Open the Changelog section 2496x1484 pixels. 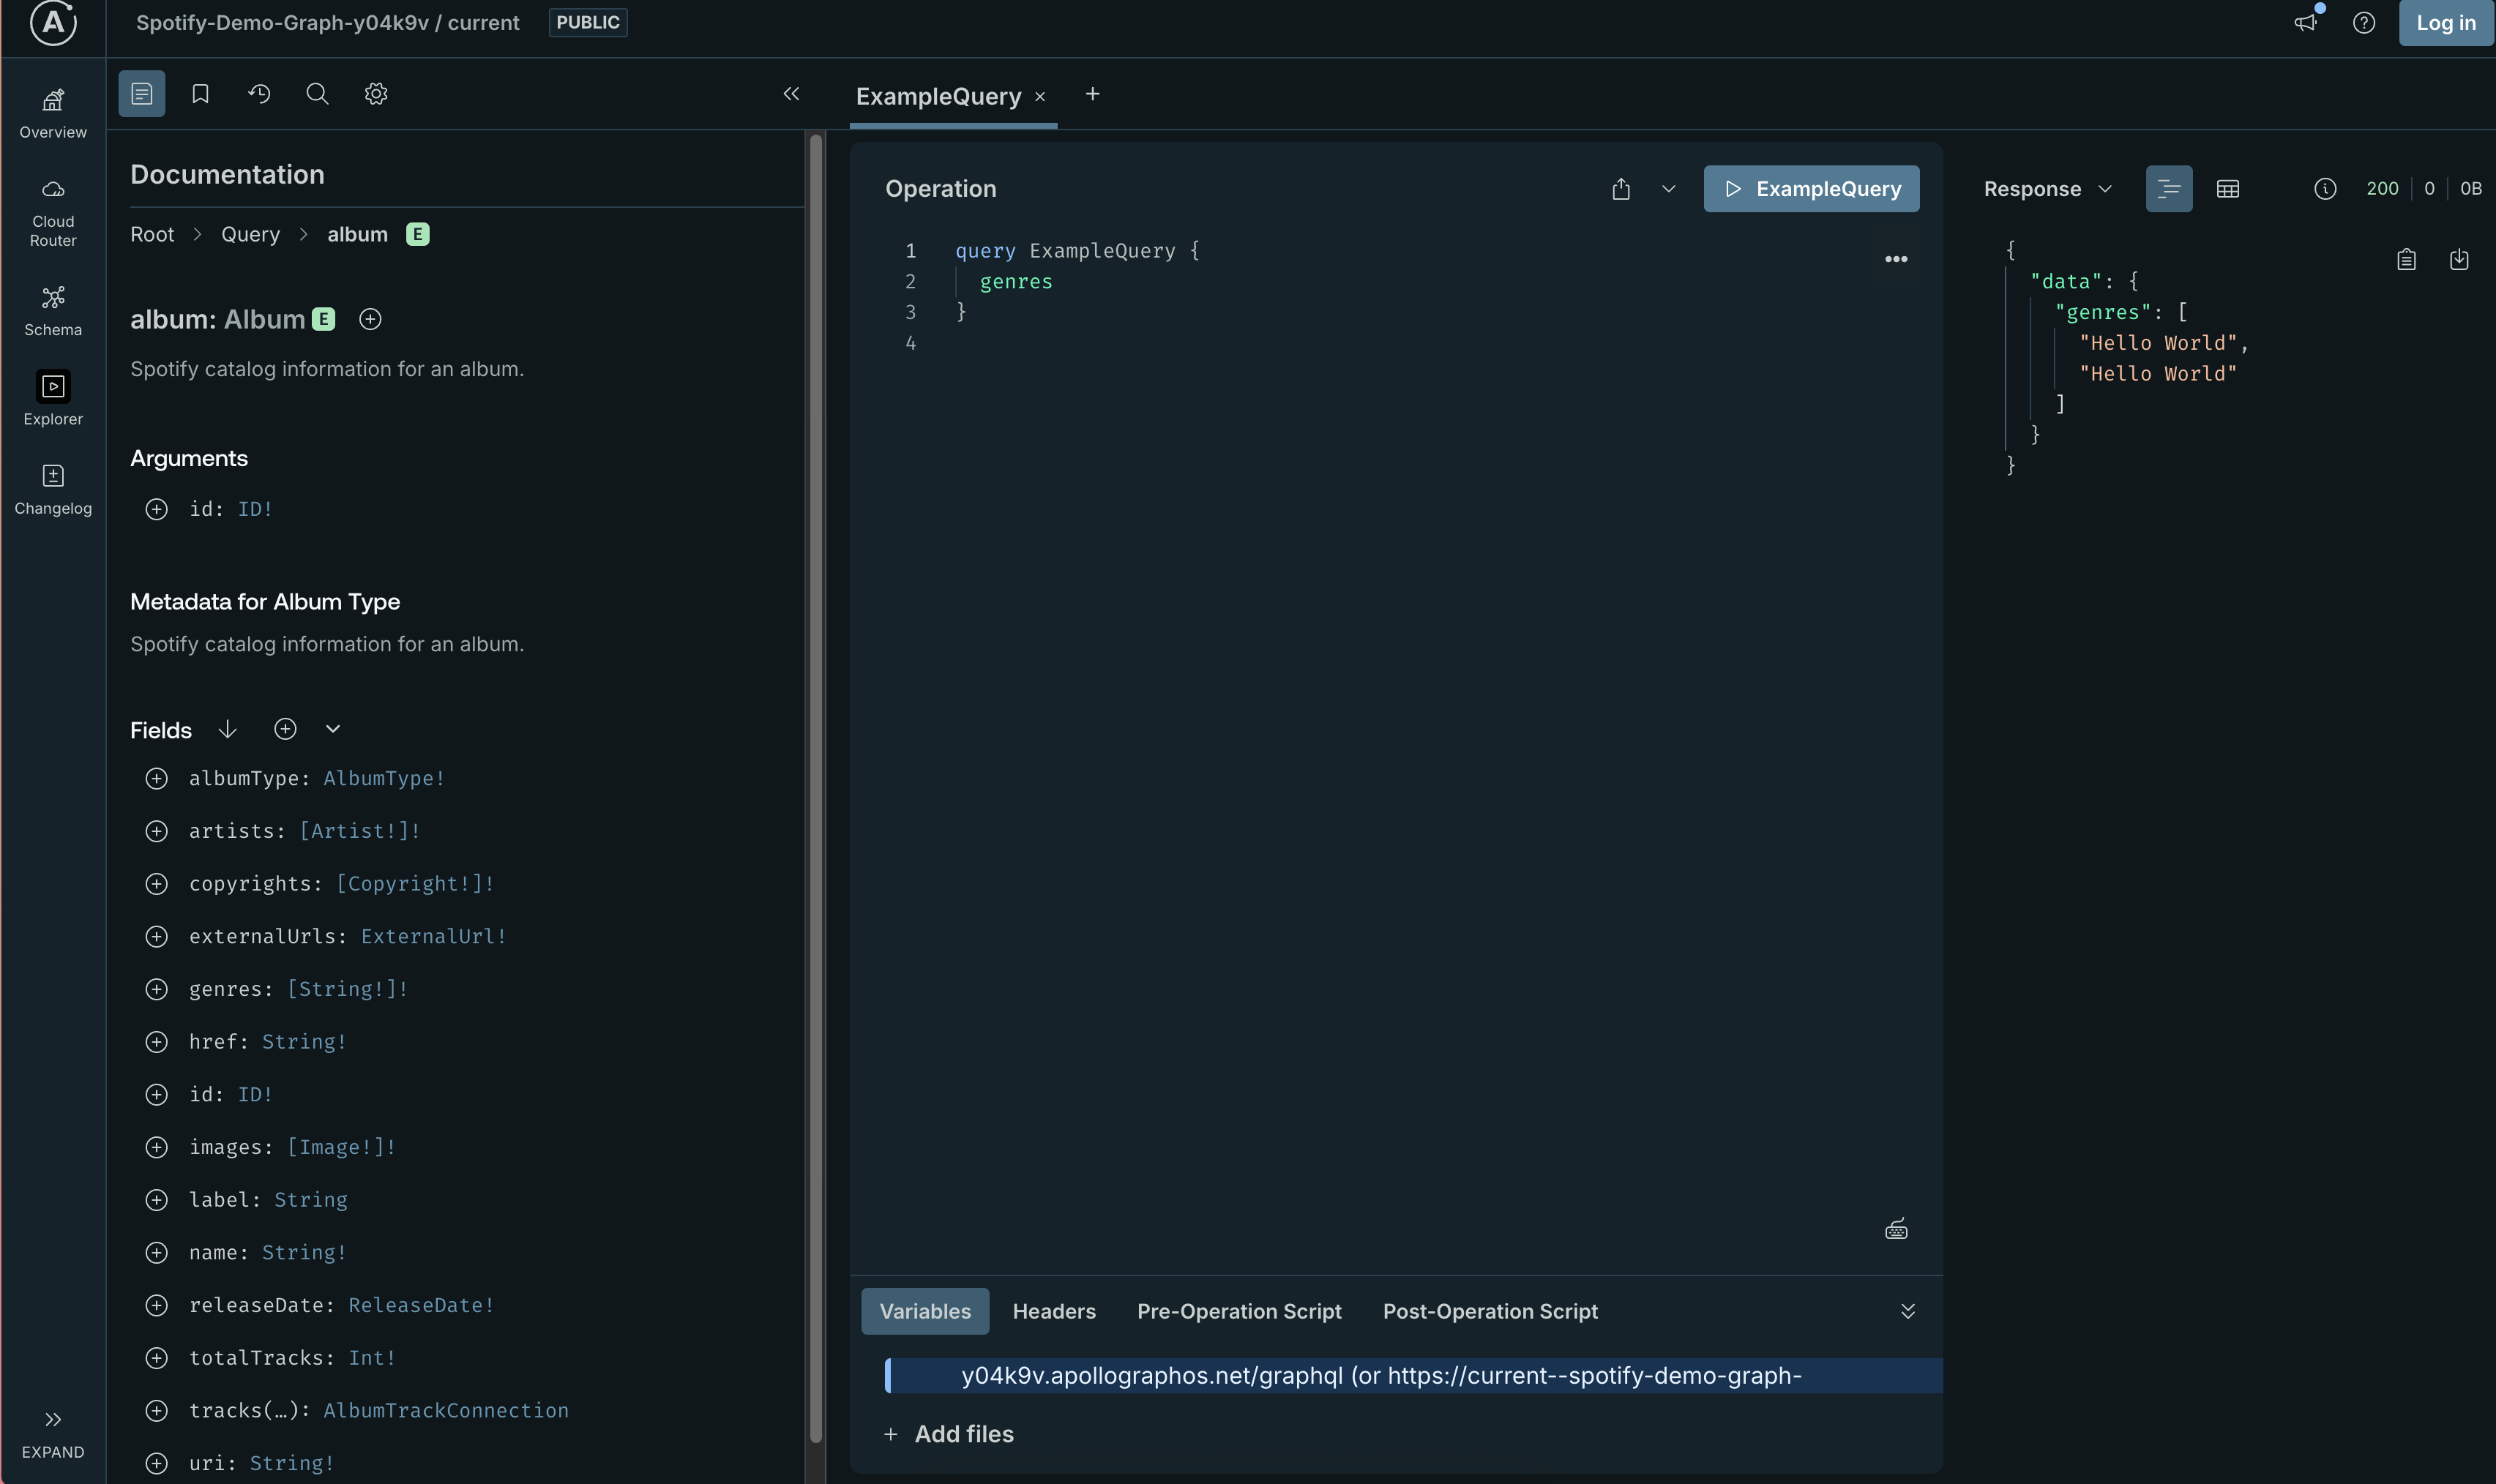[x=53, y=490]
